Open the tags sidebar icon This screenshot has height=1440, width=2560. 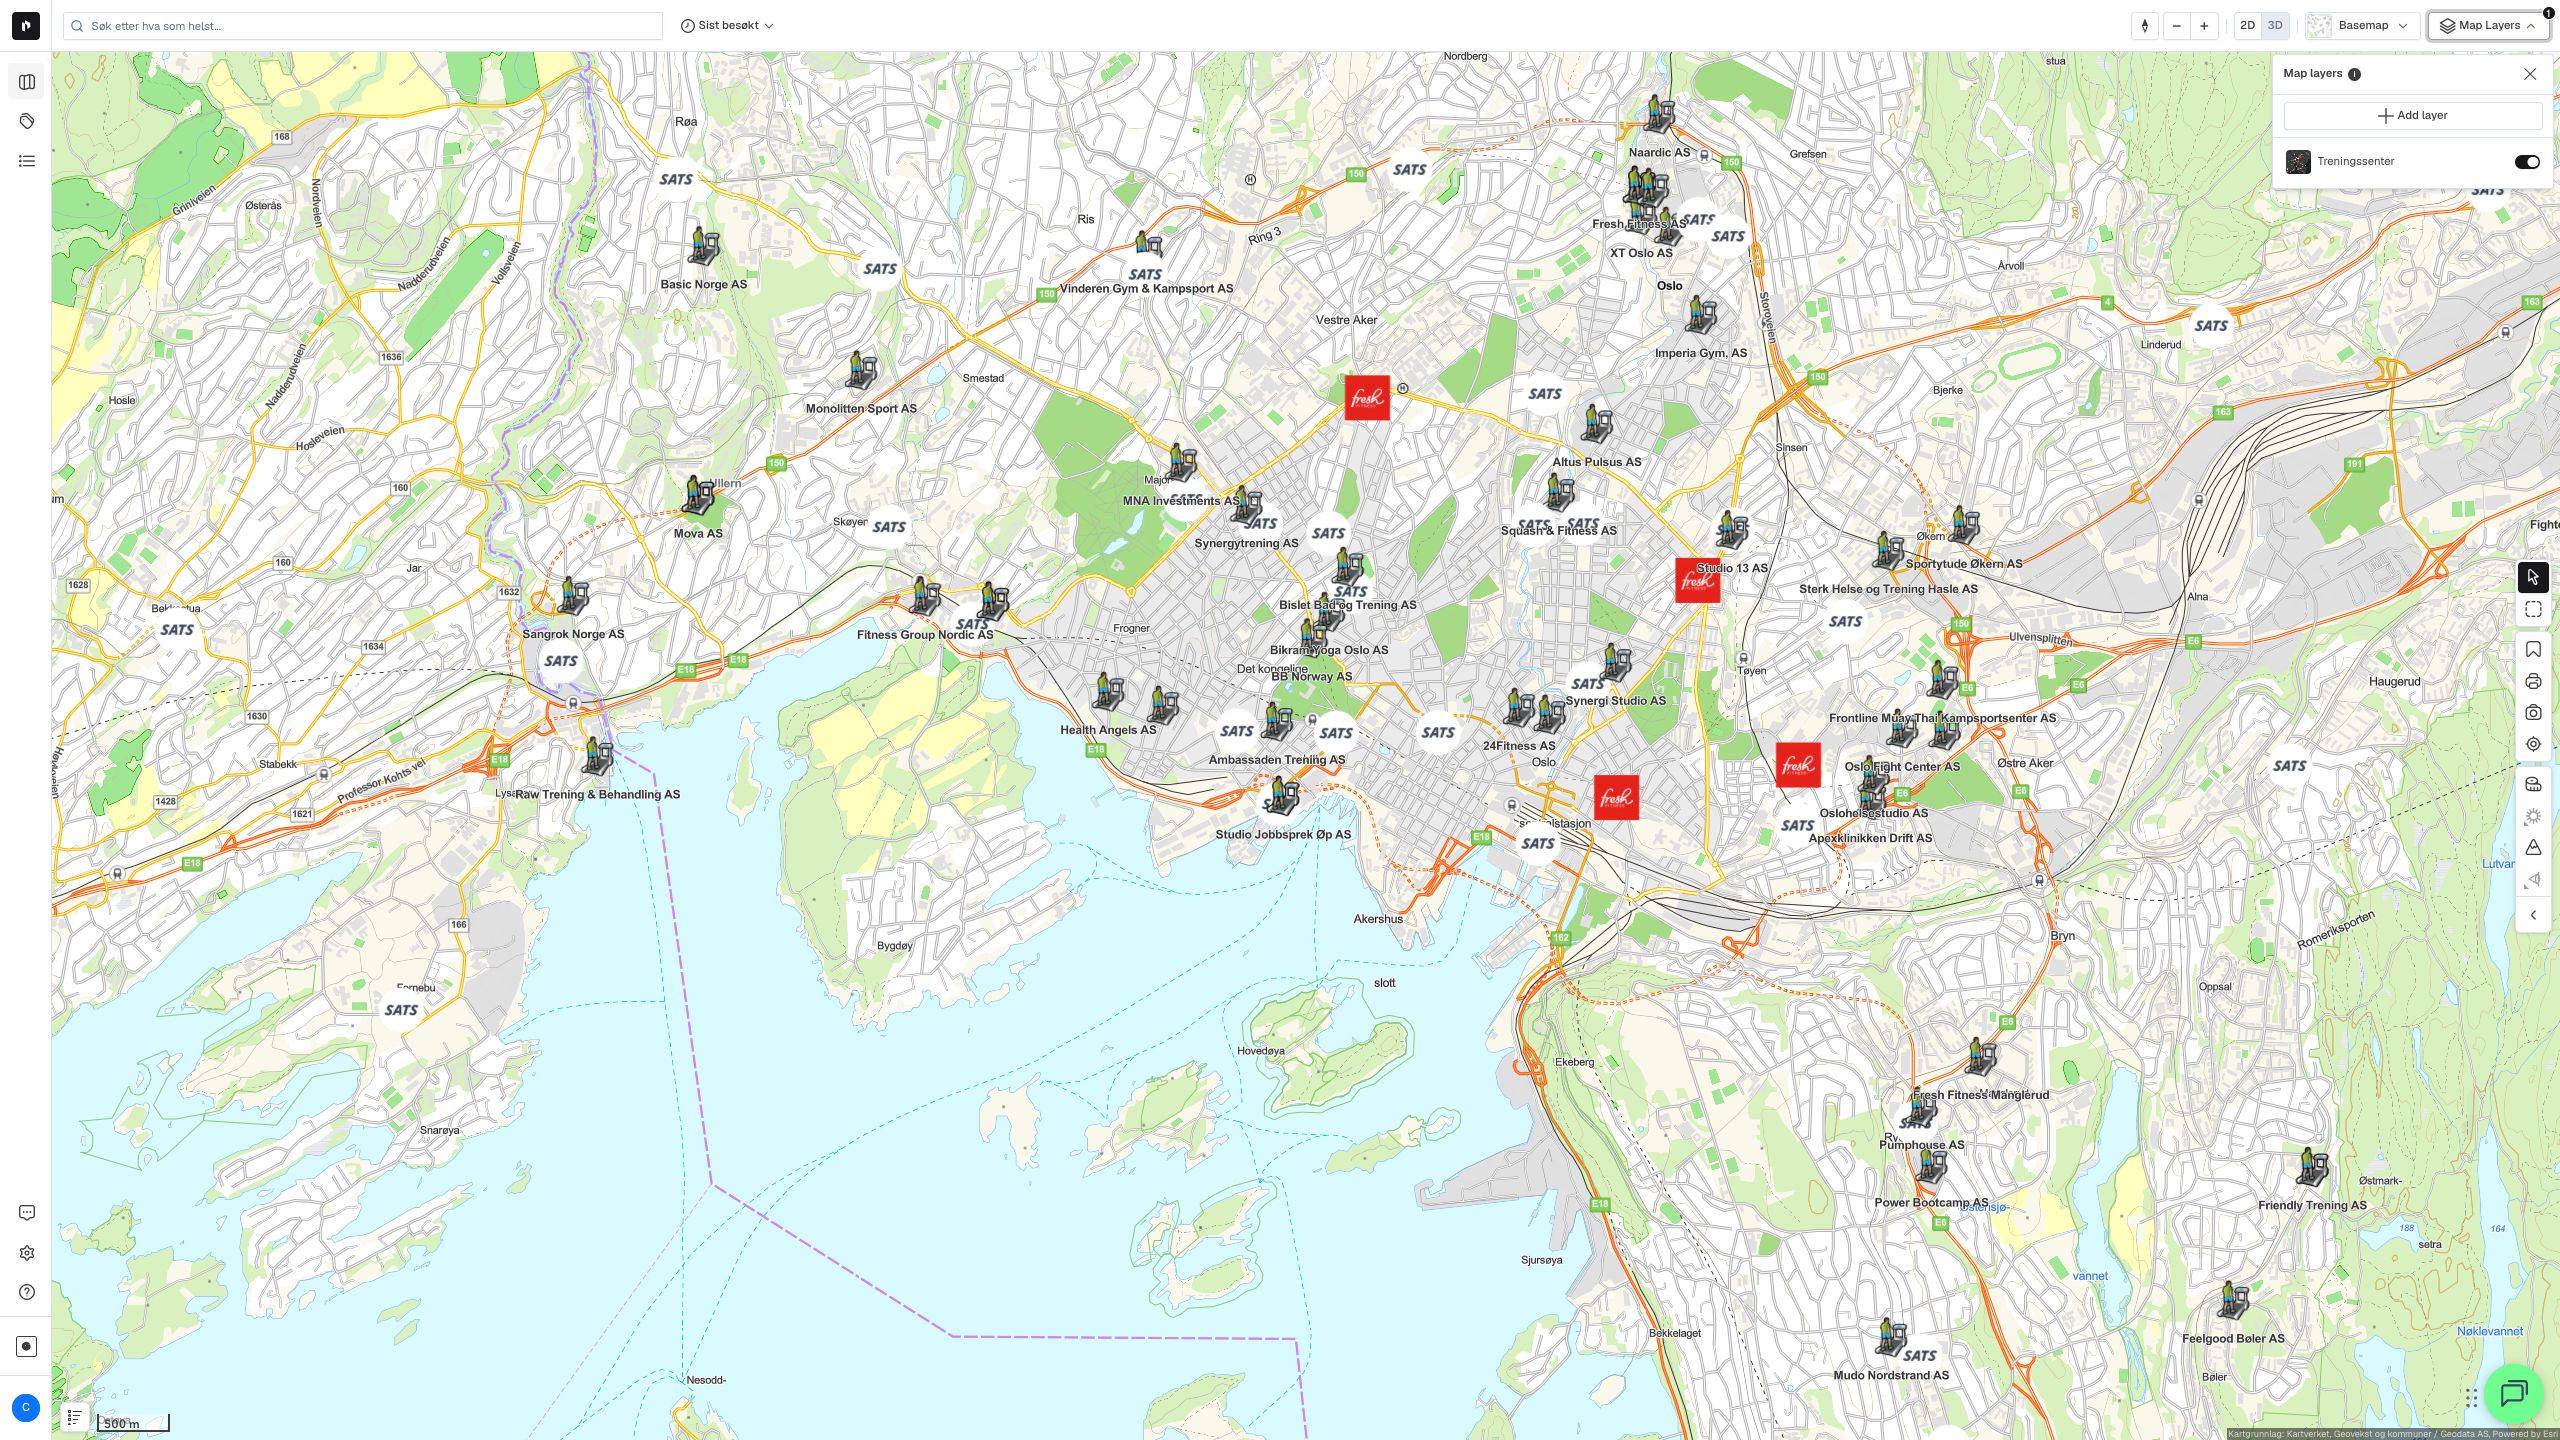tap(27, 121)
